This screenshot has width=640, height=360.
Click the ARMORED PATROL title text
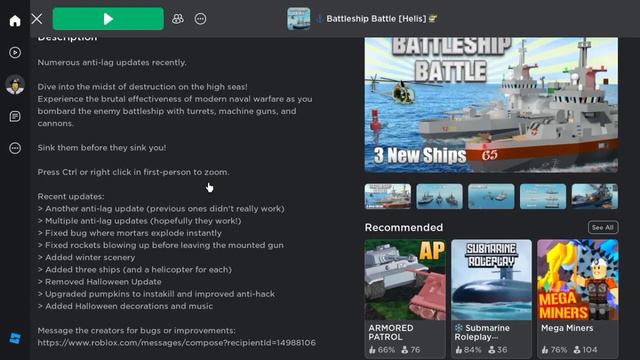pyautogui.click(x=391, y=332)
